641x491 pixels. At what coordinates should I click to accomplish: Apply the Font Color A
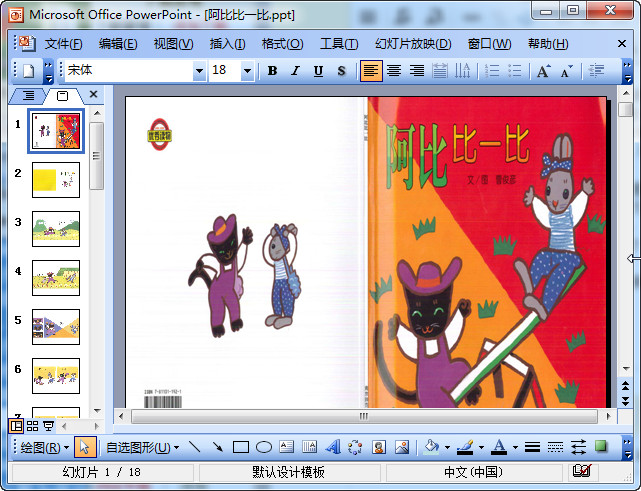click(499, 447)
